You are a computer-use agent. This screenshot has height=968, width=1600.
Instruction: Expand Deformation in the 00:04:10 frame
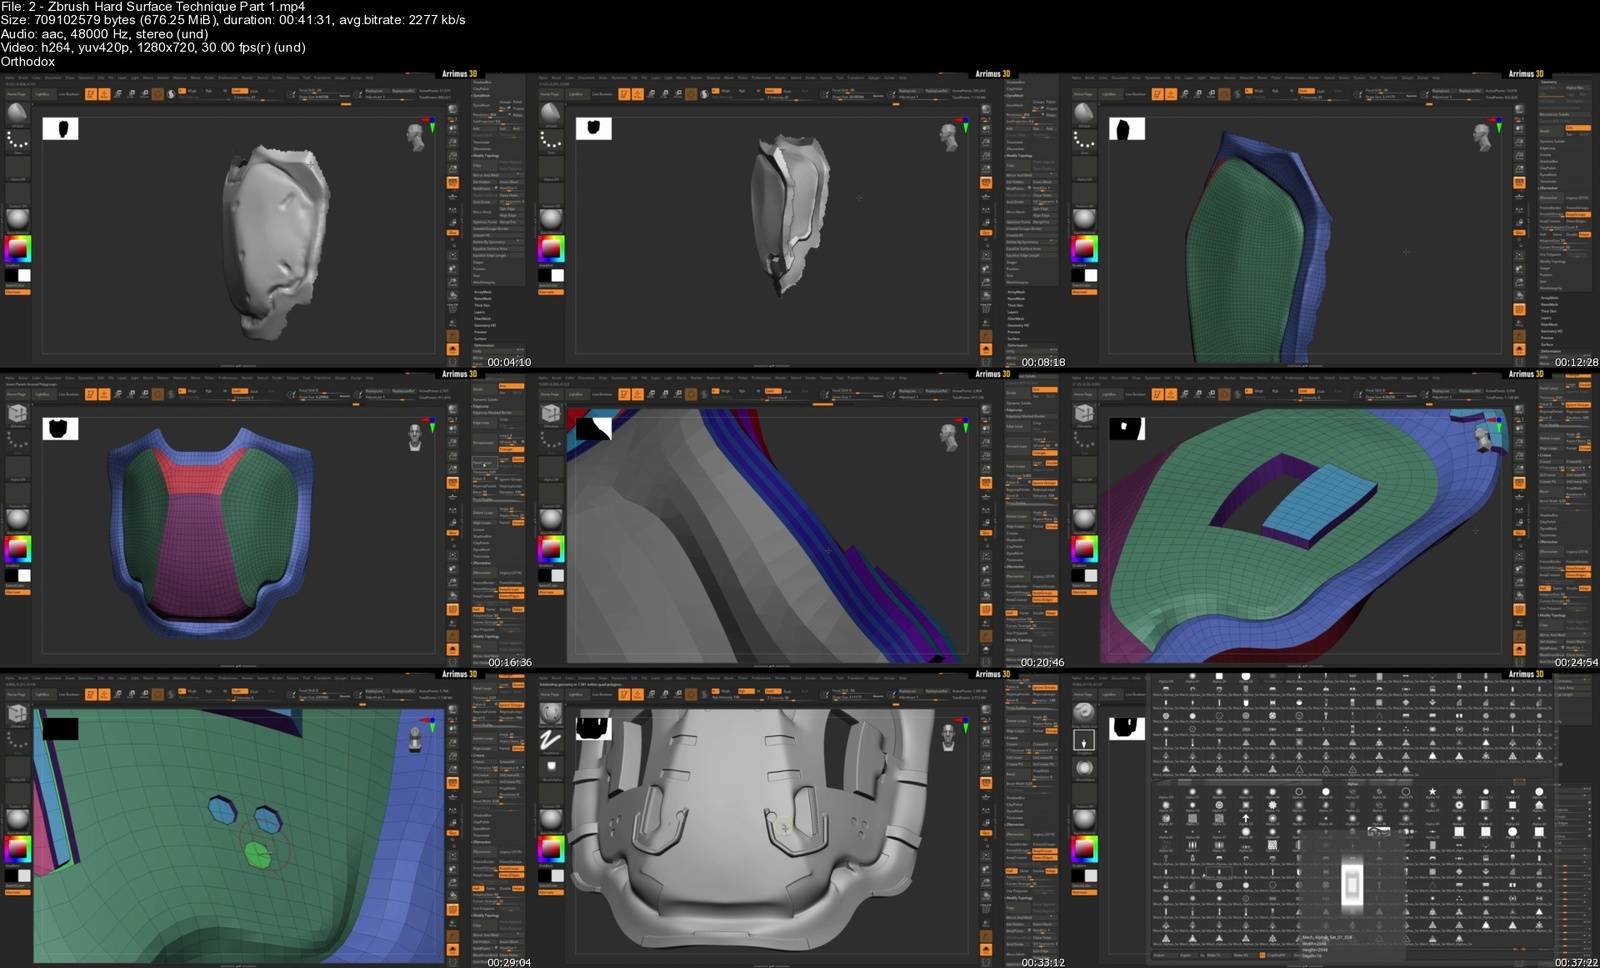[x=484, y=345]
